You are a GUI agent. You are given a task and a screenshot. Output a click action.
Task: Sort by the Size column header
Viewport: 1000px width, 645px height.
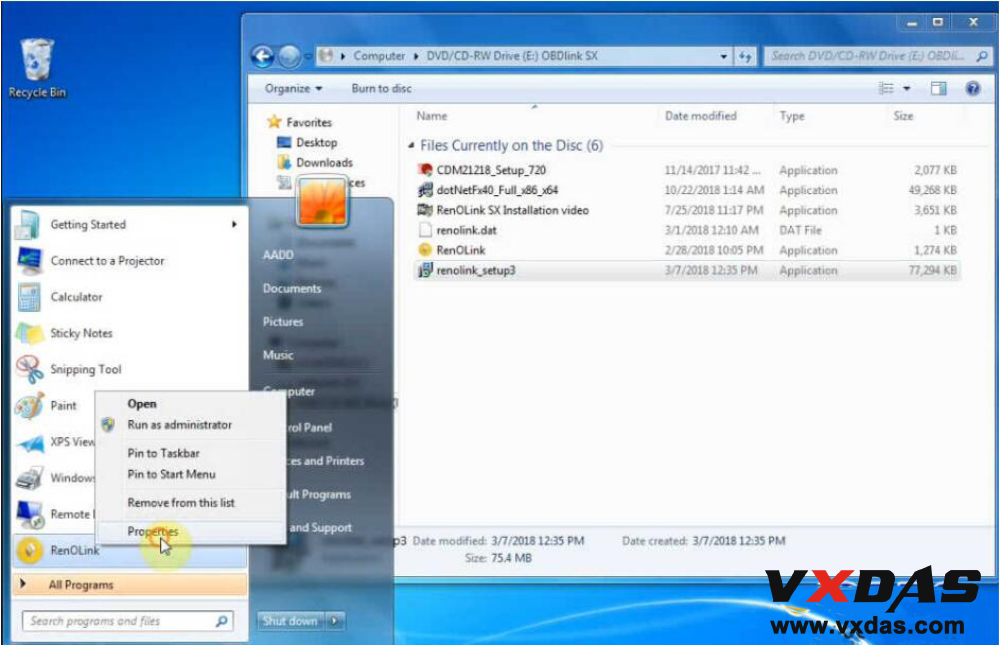point(903,115)
